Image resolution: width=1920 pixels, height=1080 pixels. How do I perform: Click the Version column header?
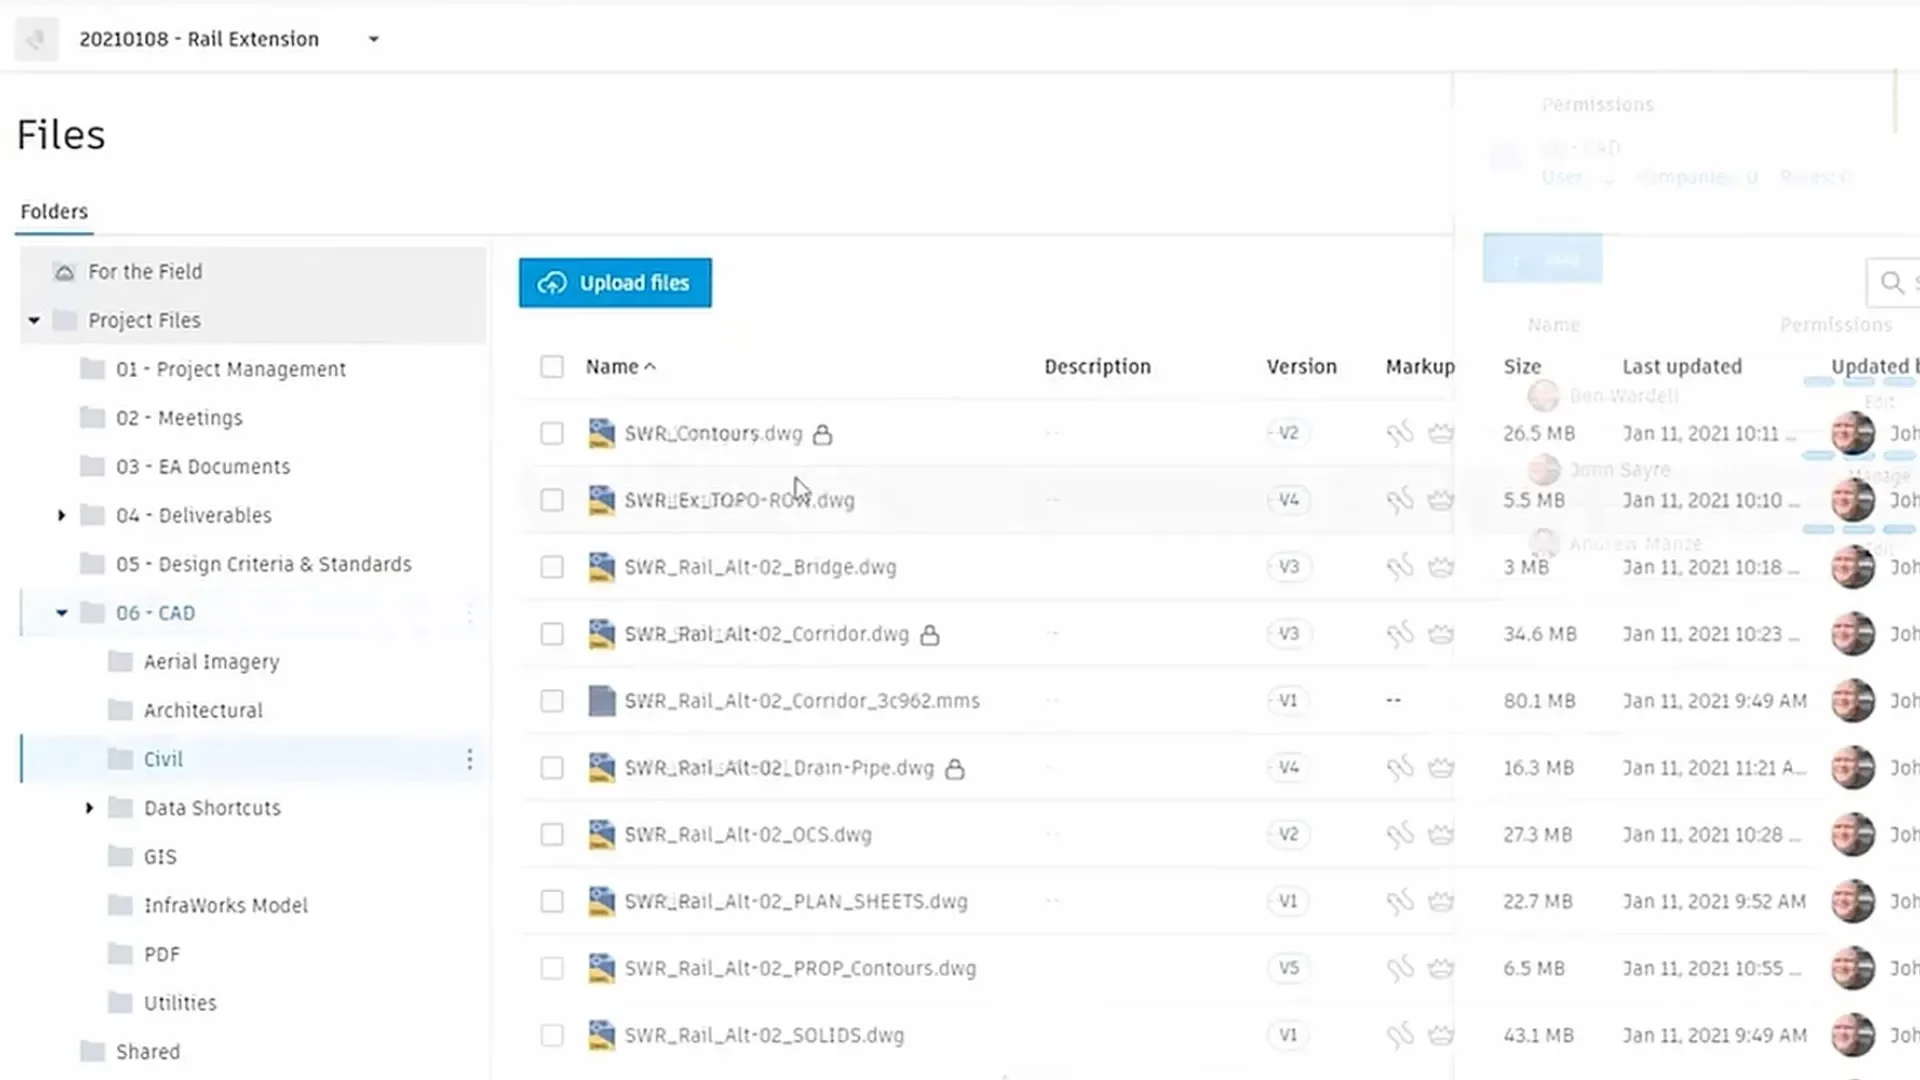[1301, 367]
